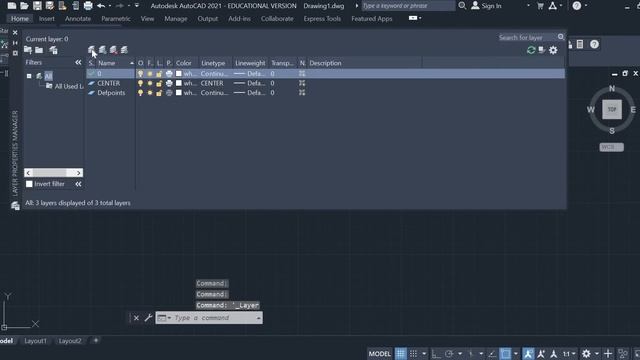Click workspace switching gear in status bar

click(586, 353)
